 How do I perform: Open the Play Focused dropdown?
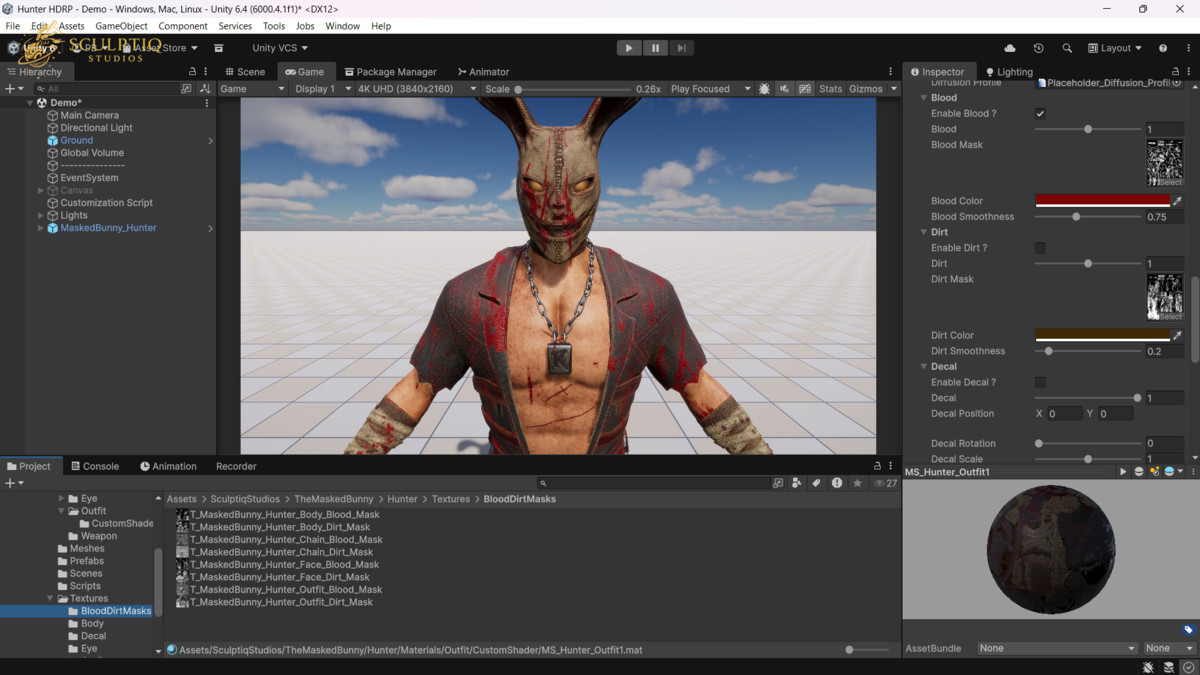coord(710,89)
